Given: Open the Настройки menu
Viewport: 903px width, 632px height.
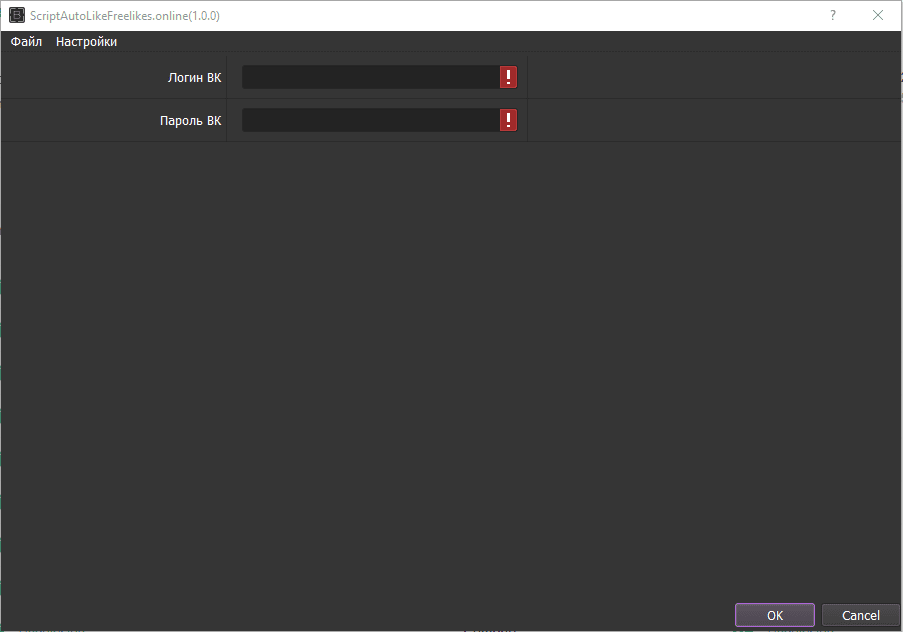Looking at the screenshot, I should 86,42.
